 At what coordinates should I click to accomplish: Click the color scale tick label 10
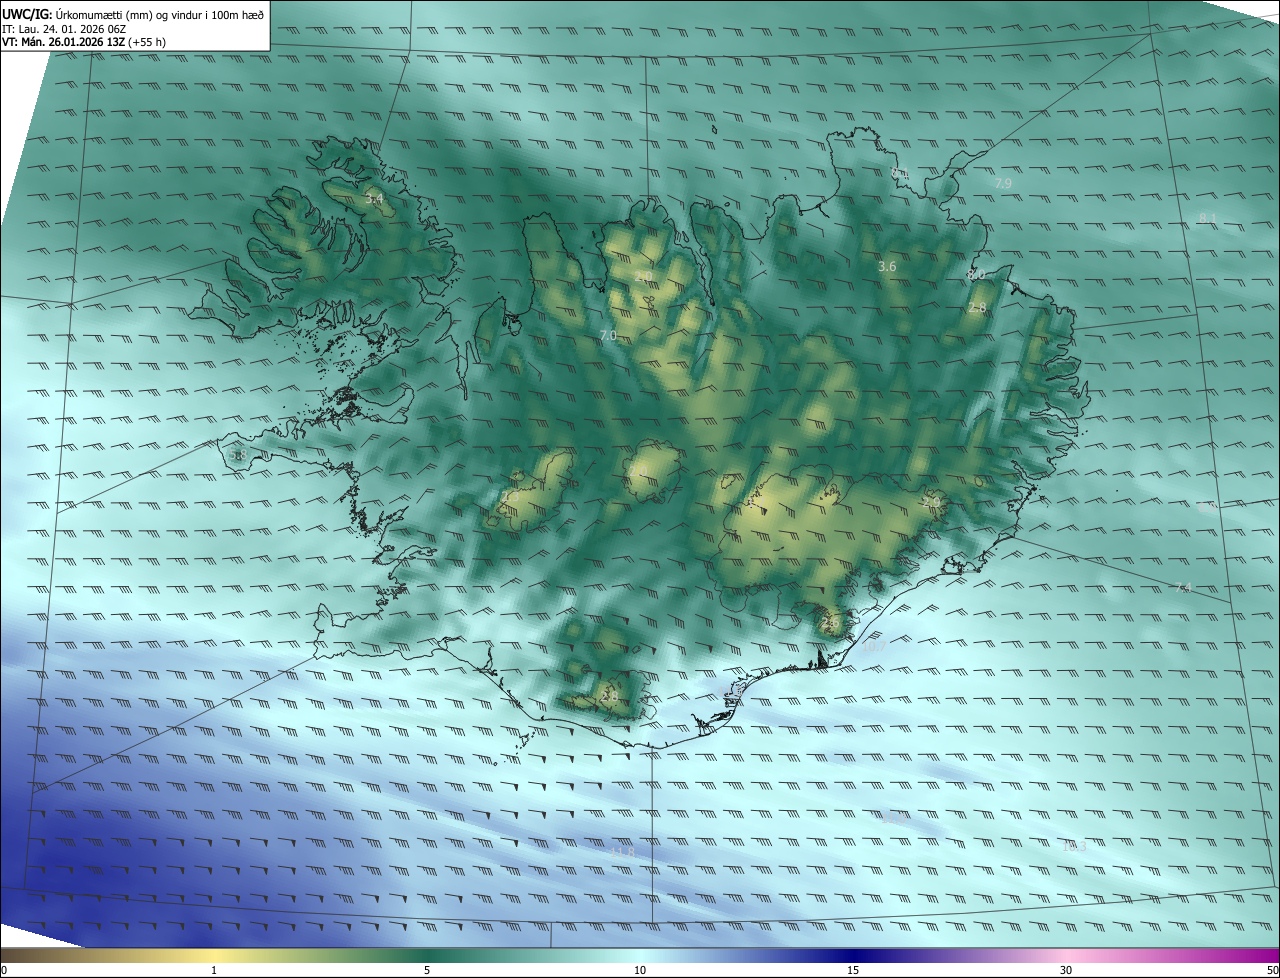[x=640, y=970]
